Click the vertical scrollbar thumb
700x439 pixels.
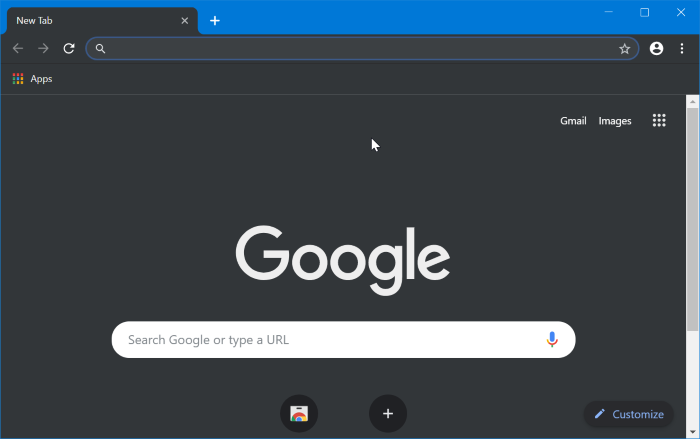tap(692, 219)
